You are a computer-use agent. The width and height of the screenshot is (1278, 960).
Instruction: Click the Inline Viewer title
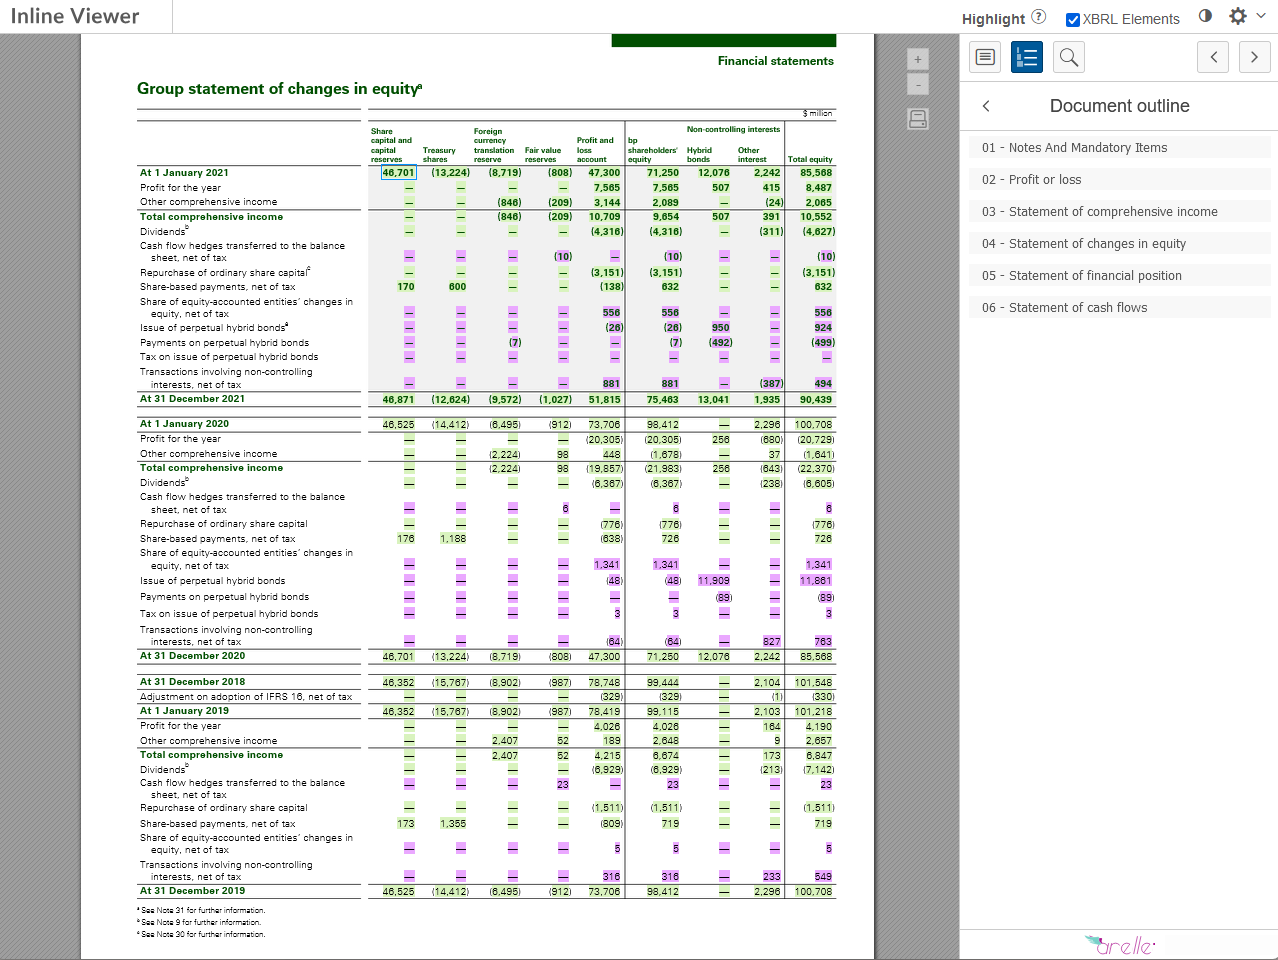(x=75, y=16)
